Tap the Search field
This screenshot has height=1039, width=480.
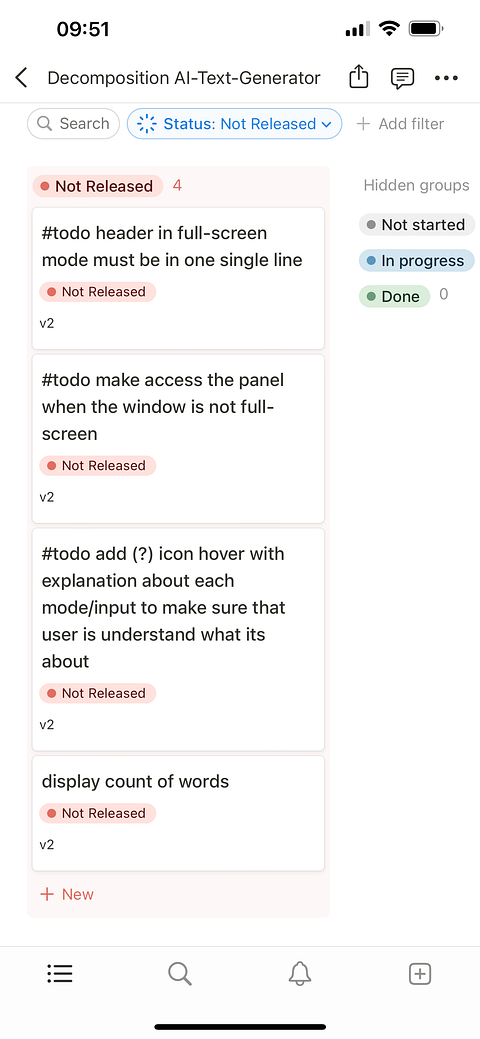click(x=73, y=124)
